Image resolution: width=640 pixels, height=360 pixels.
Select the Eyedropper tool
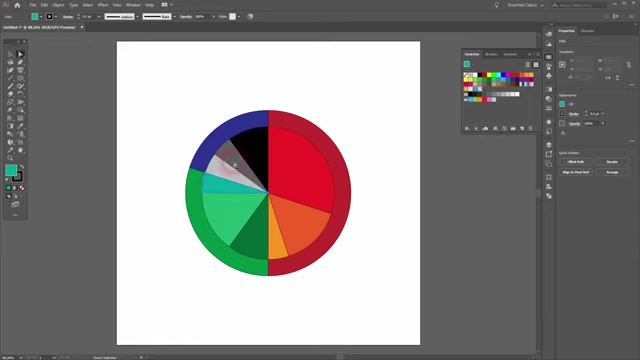(x=20, y=126)
